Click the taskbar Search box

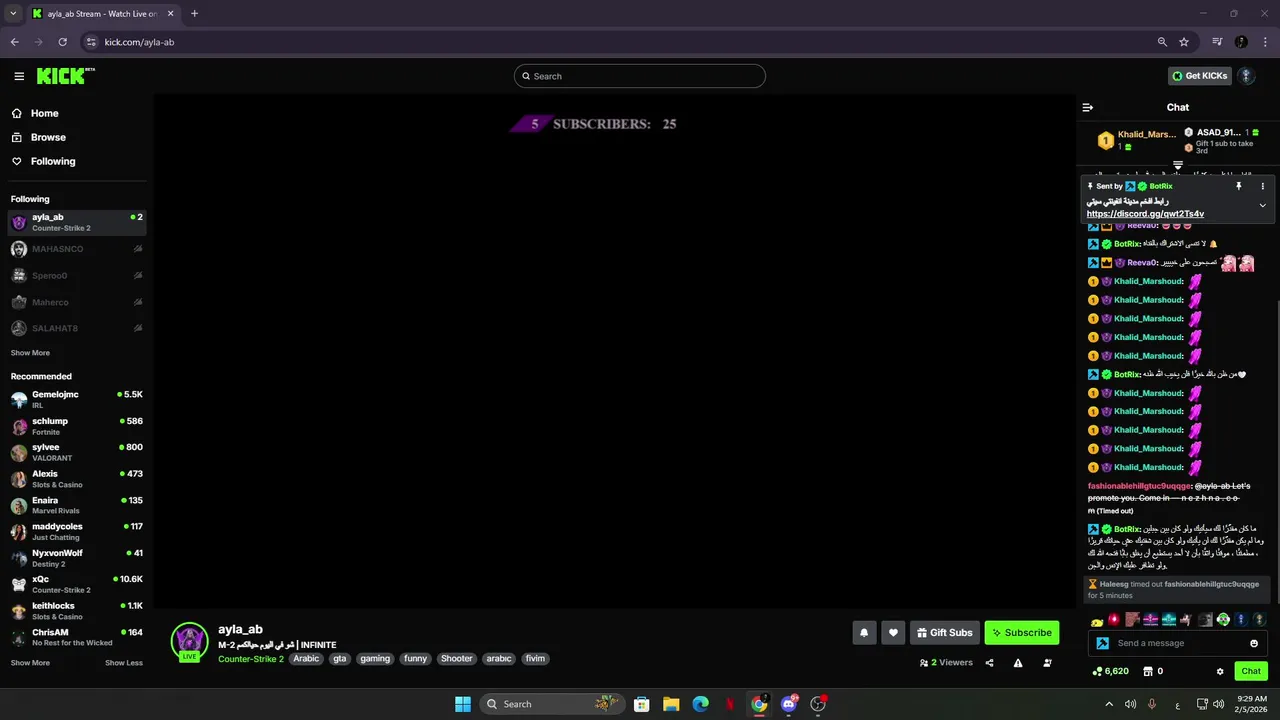pos(551,704)
